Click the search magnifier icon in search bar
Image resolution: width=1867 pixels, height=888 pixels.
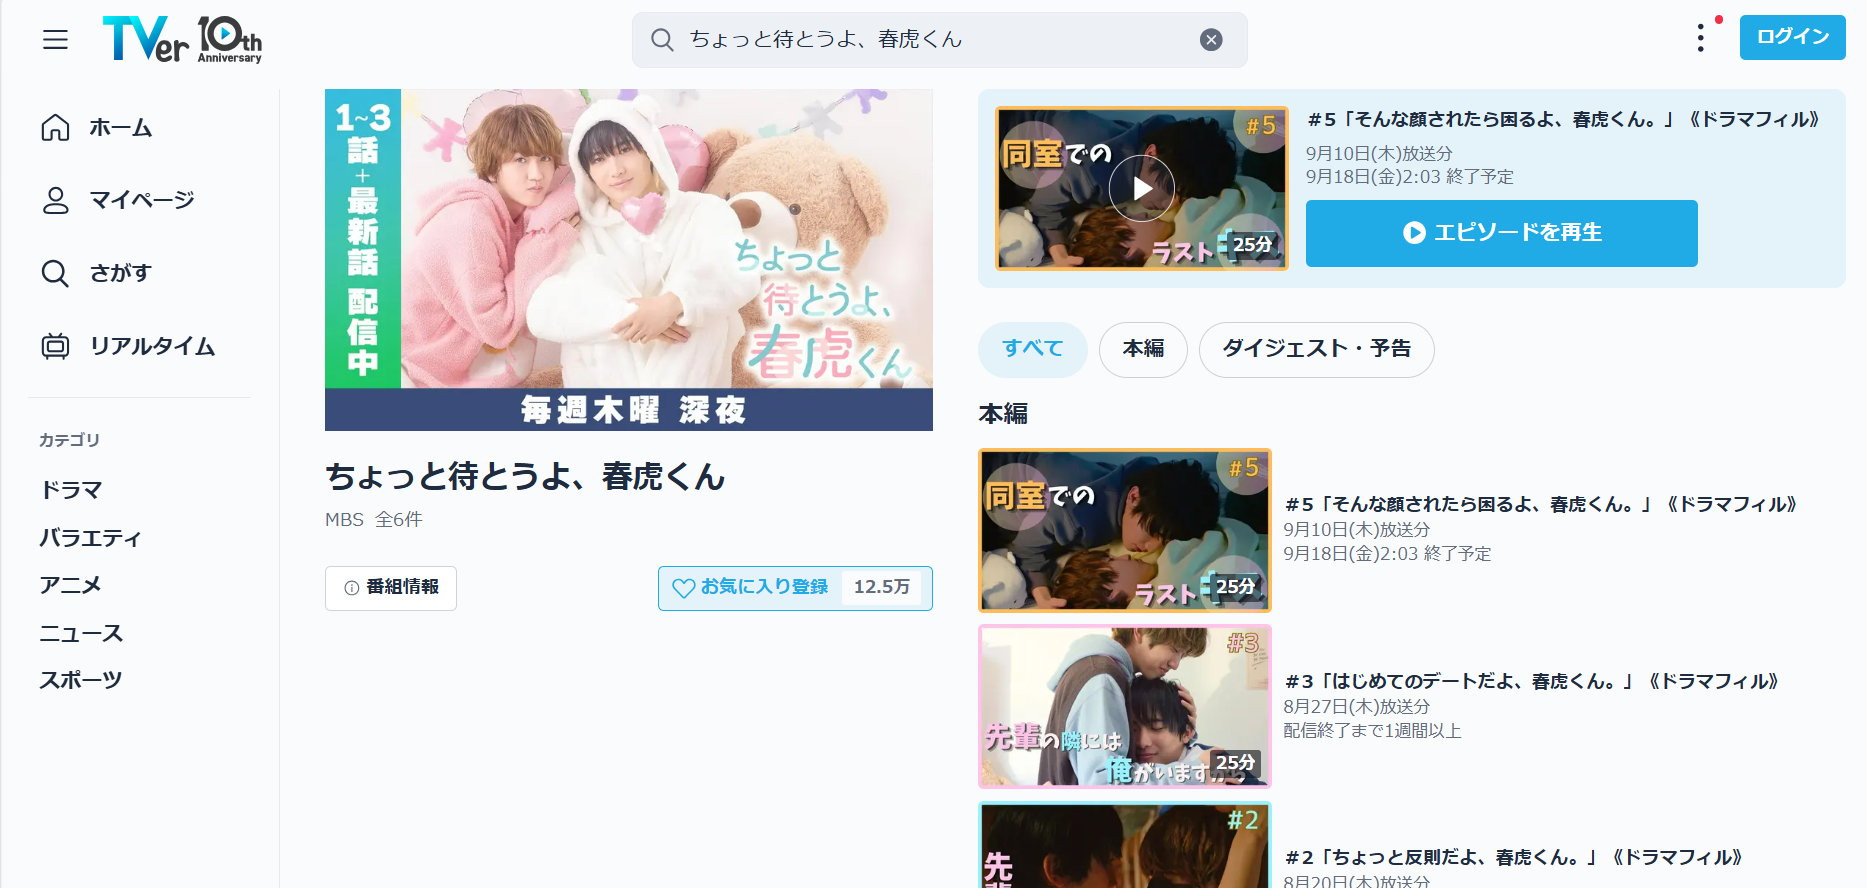[x=662, y=40]
